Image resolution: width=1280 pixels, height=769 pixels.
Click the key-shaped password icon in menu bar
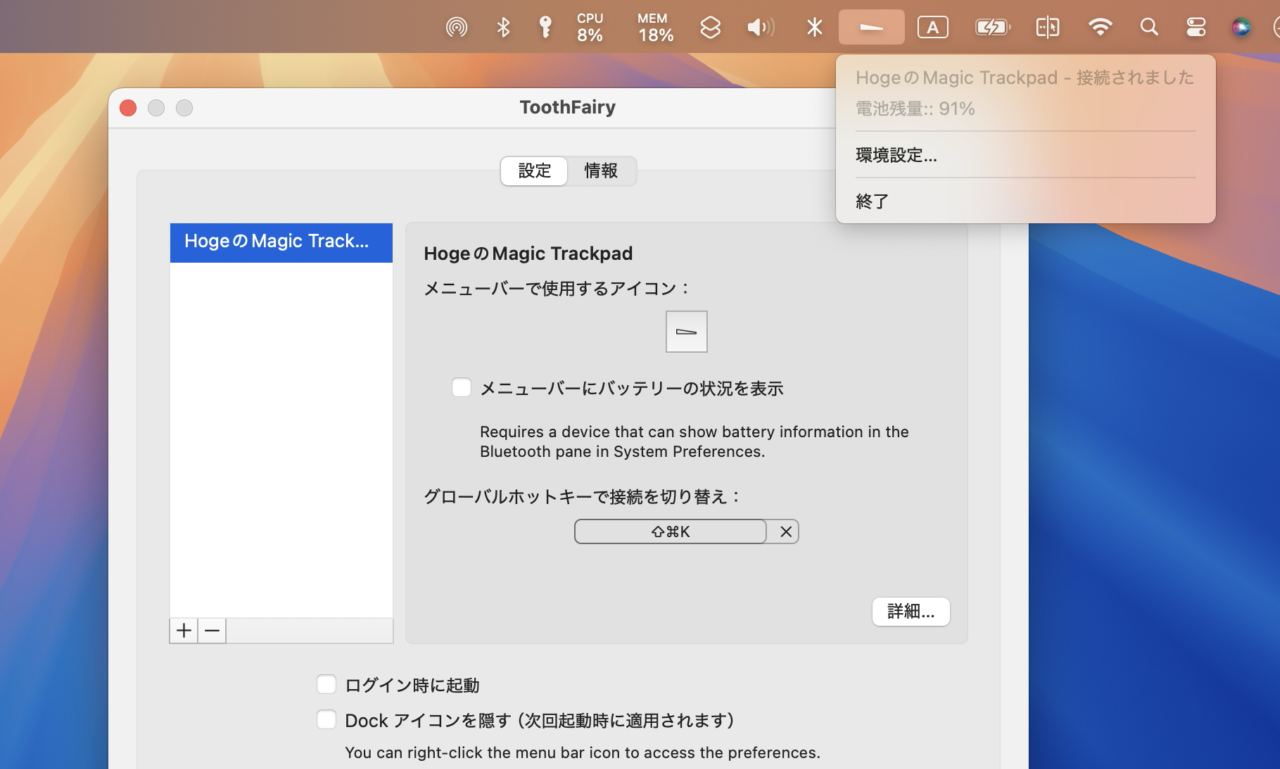coord(545,27)
